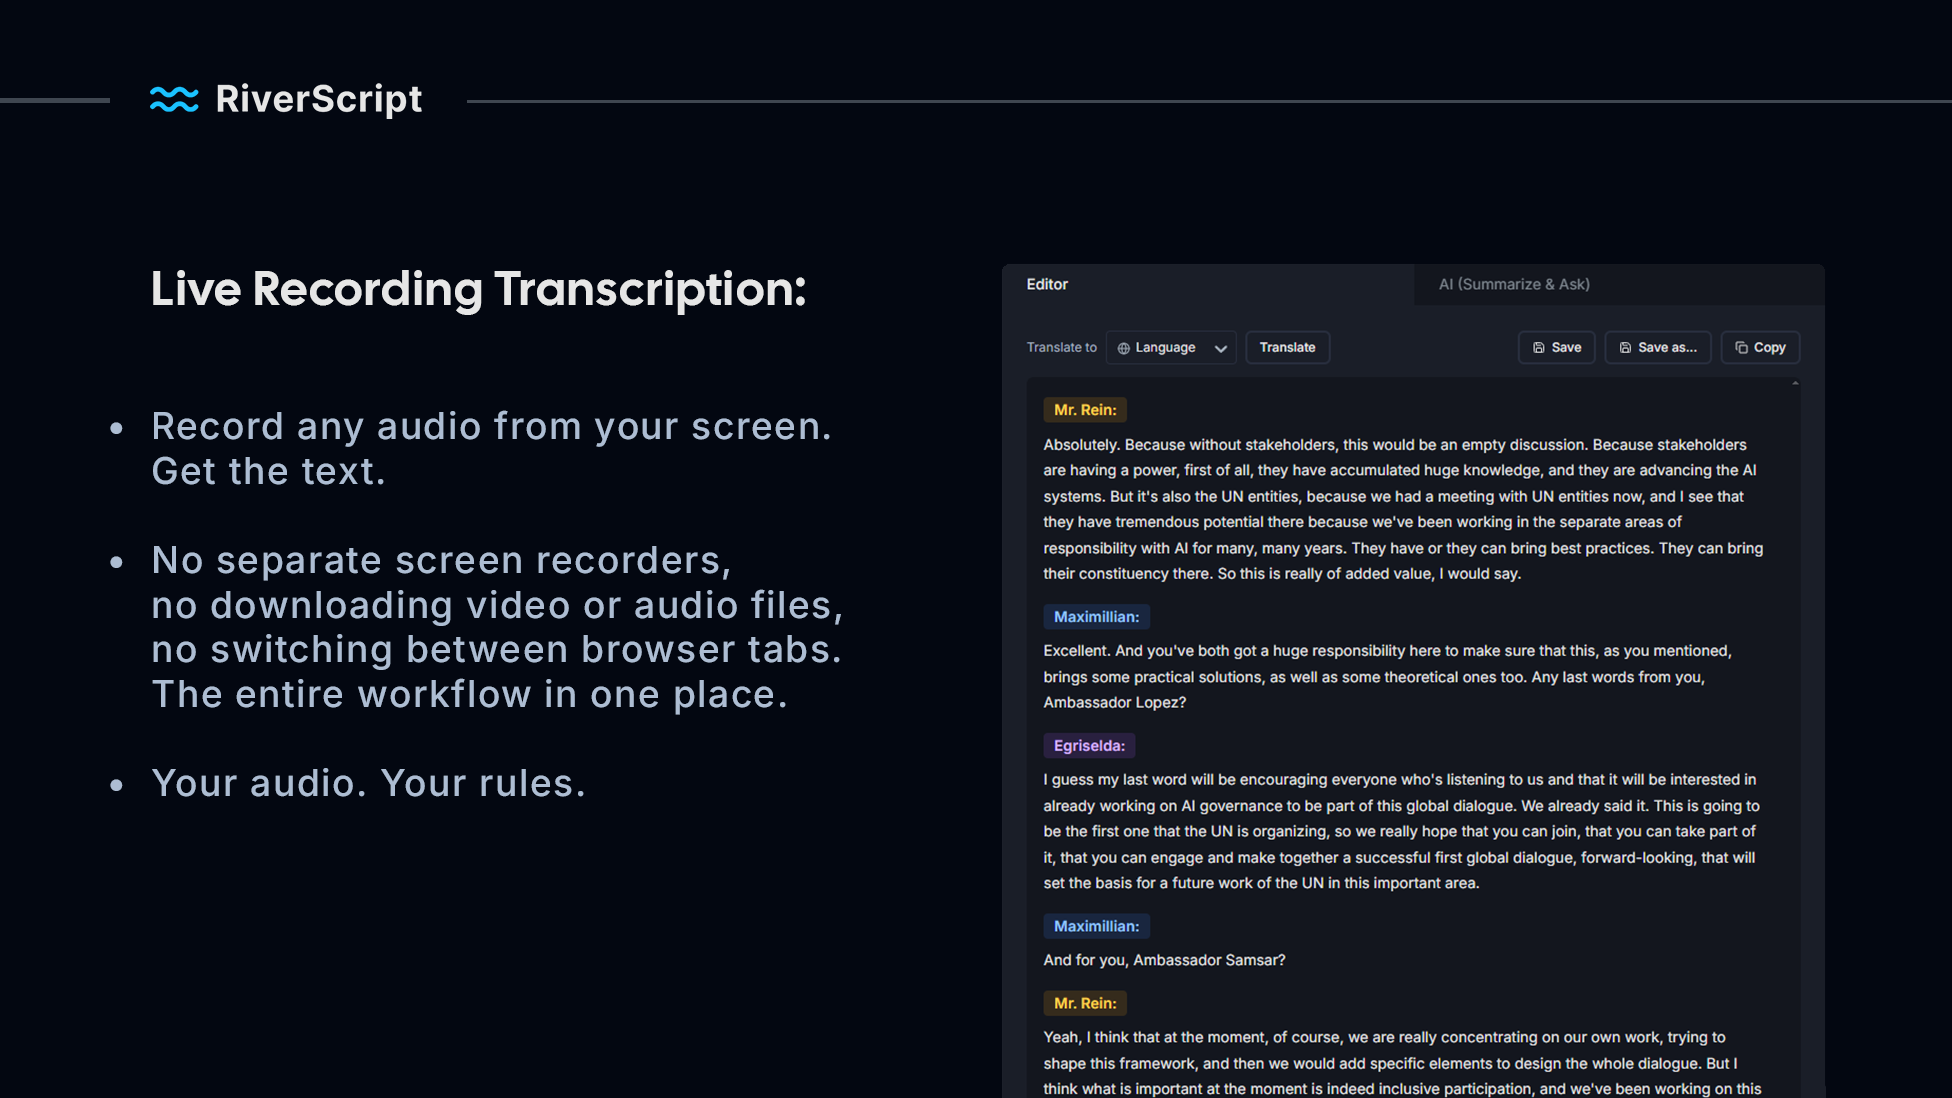Click the 'Live Recording Transcription:' heading
This screenshot has width=1952, height=1098.
click(478, 289)
